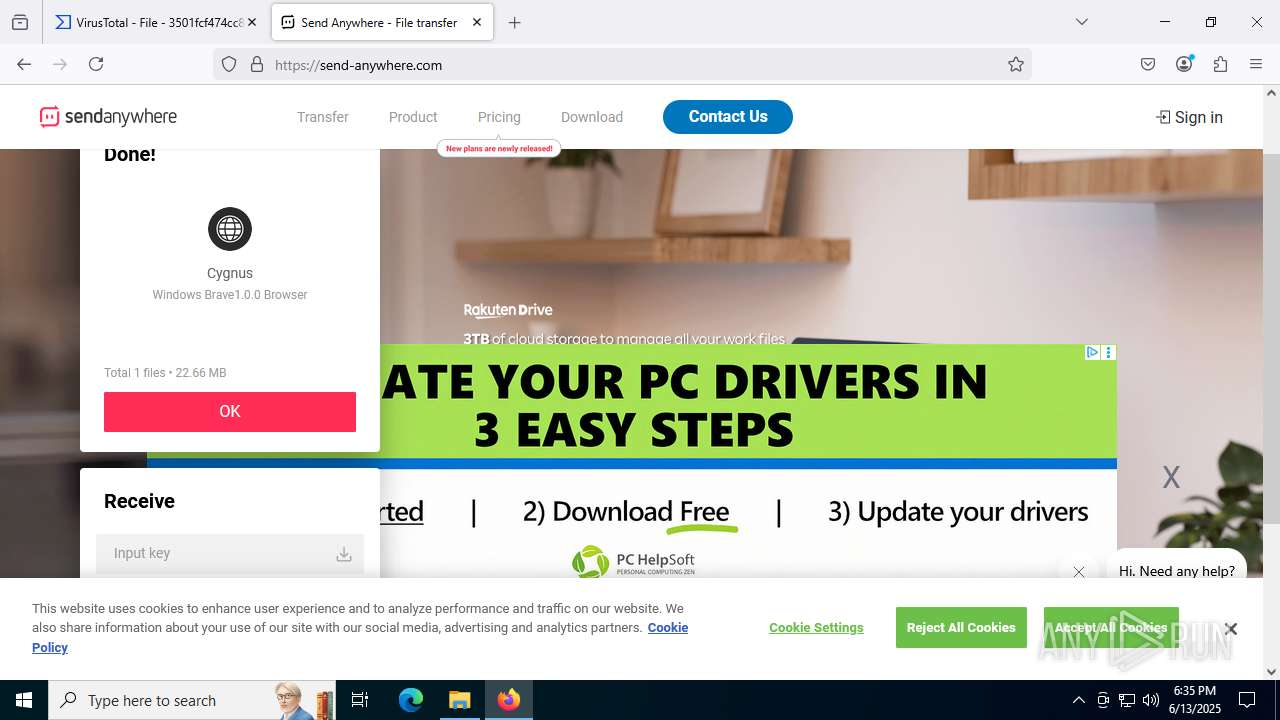Open the Firefox View icon

click(x=20, y=22)
